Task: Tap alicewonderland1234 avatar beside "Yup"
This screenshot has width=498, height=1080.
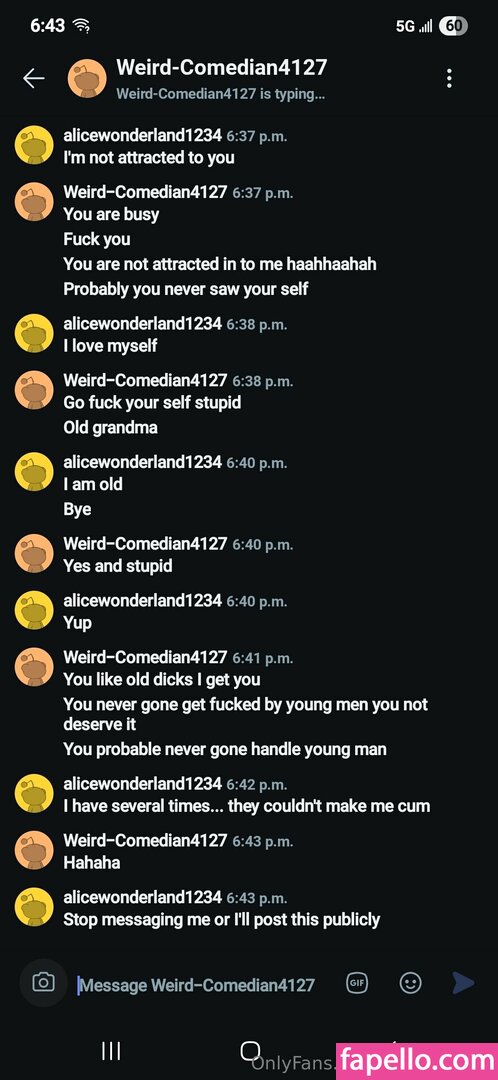Action: (x=34, y=610)
